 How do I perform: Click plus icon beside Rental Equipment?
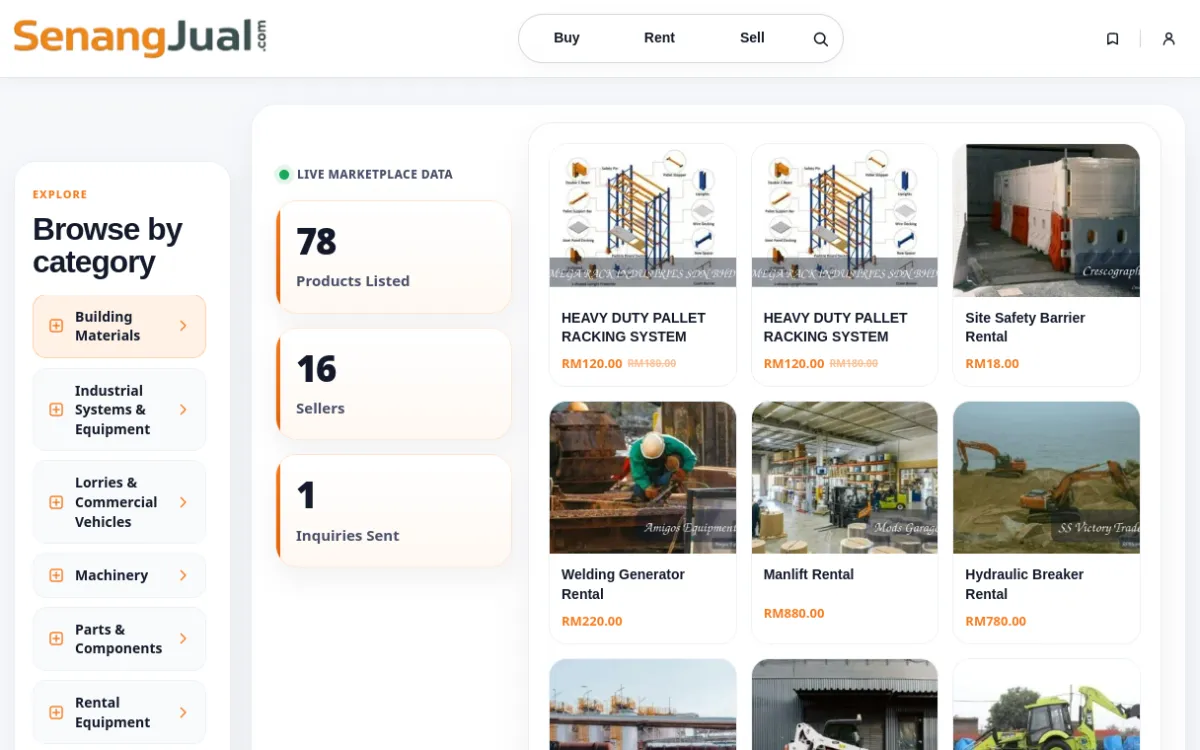pos(56,713)
